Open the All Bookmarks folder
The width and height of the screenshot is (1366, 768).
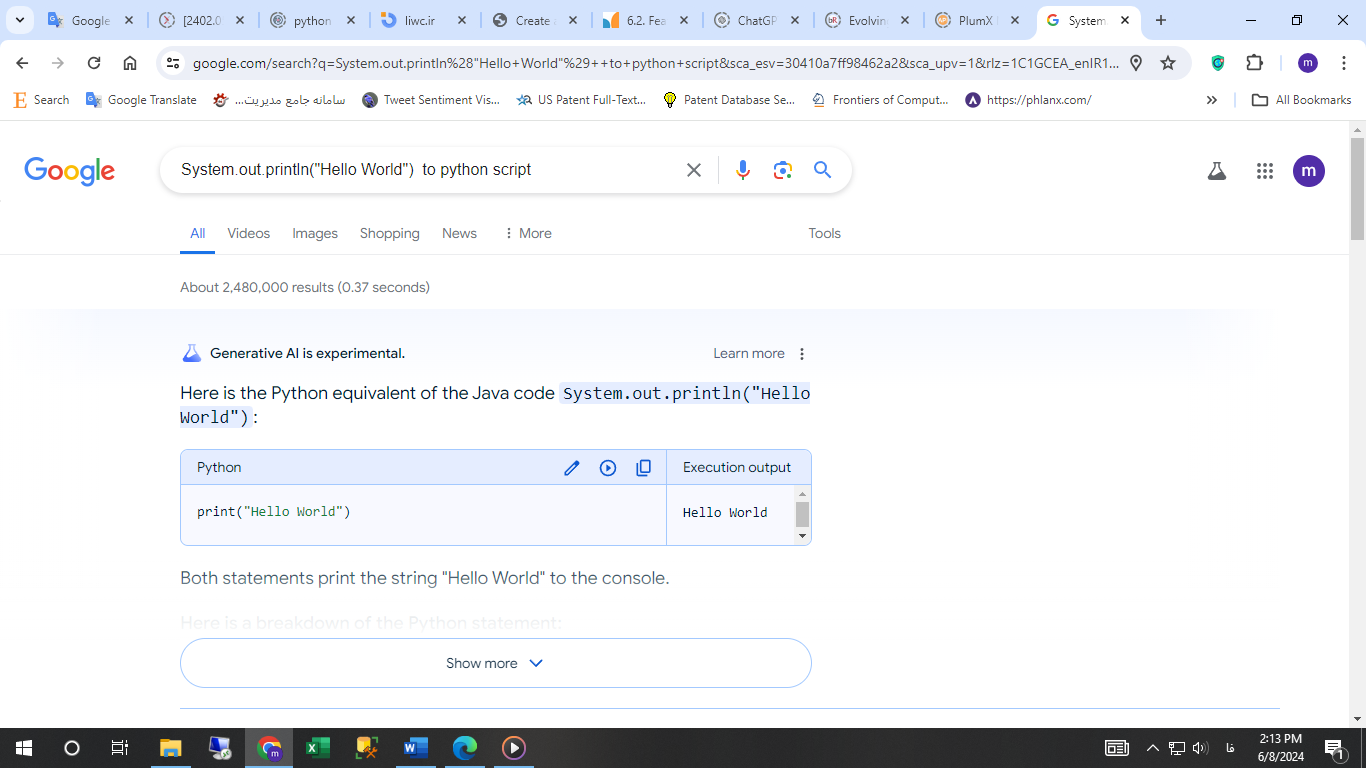click(1302, 100)
